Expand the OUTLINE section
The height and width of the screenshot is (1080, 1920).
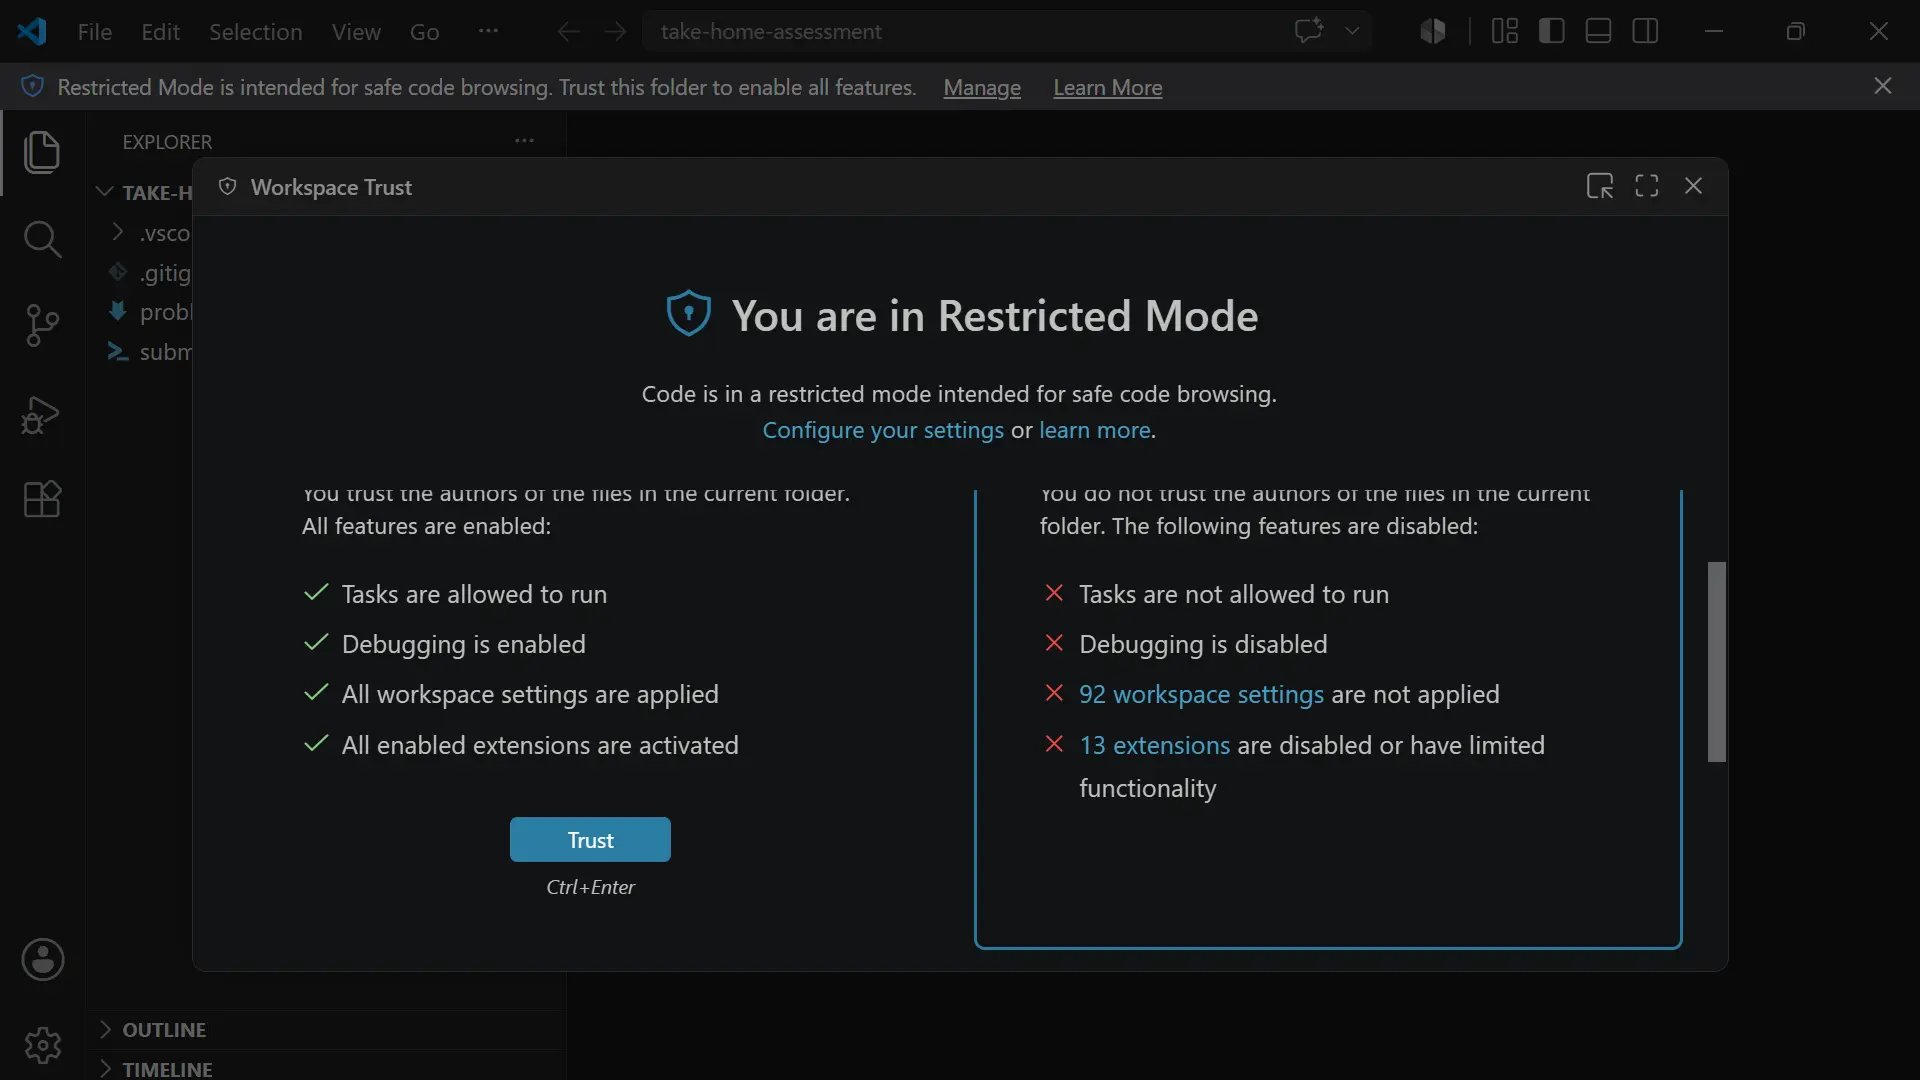(x=327, y=1030)
